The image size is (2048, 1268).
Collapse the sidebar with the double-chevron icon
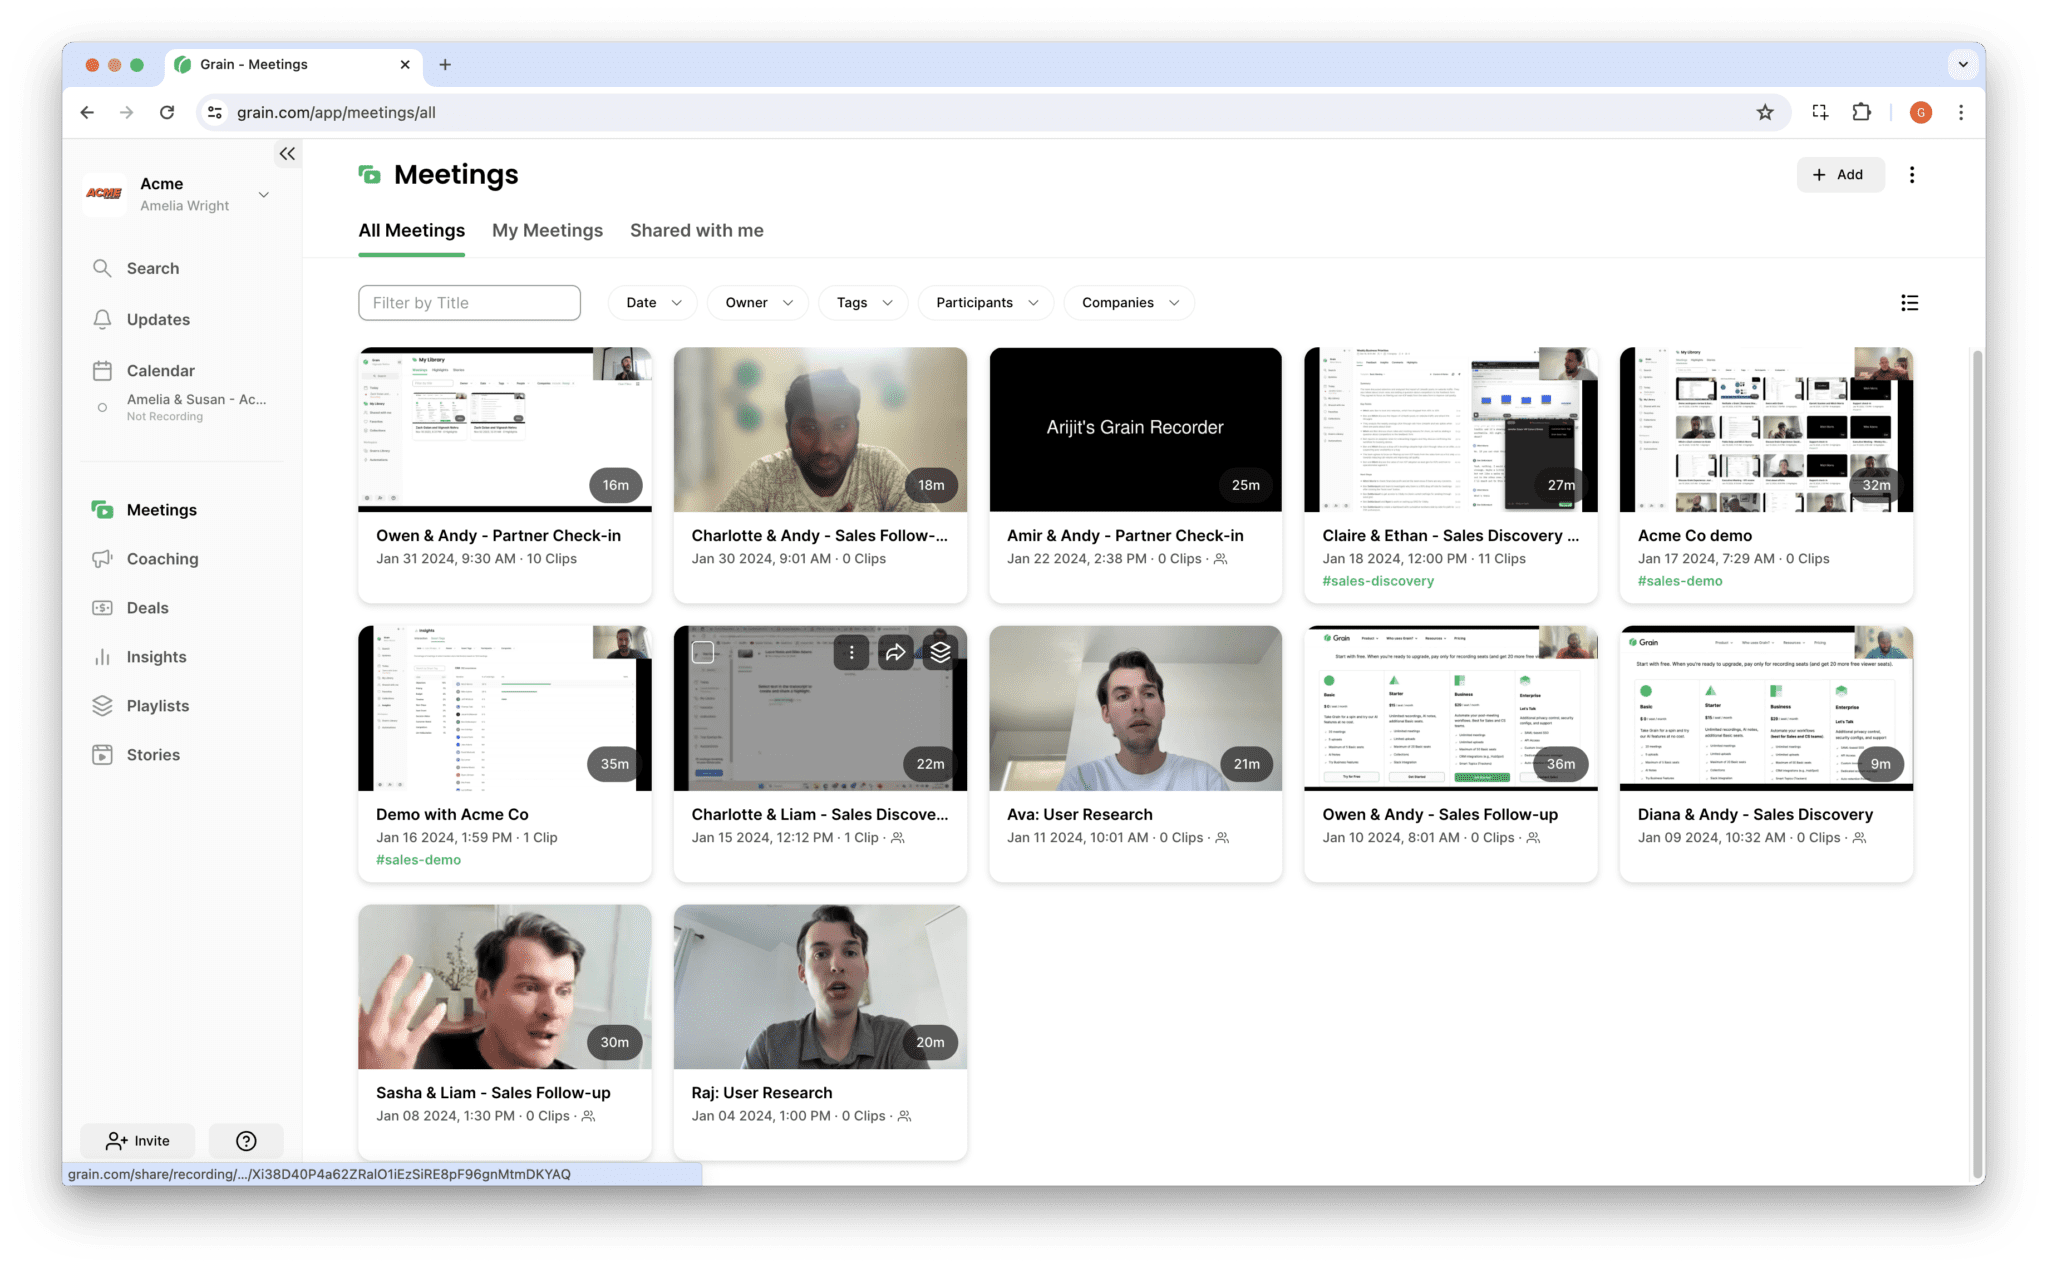tap(287, 153)
